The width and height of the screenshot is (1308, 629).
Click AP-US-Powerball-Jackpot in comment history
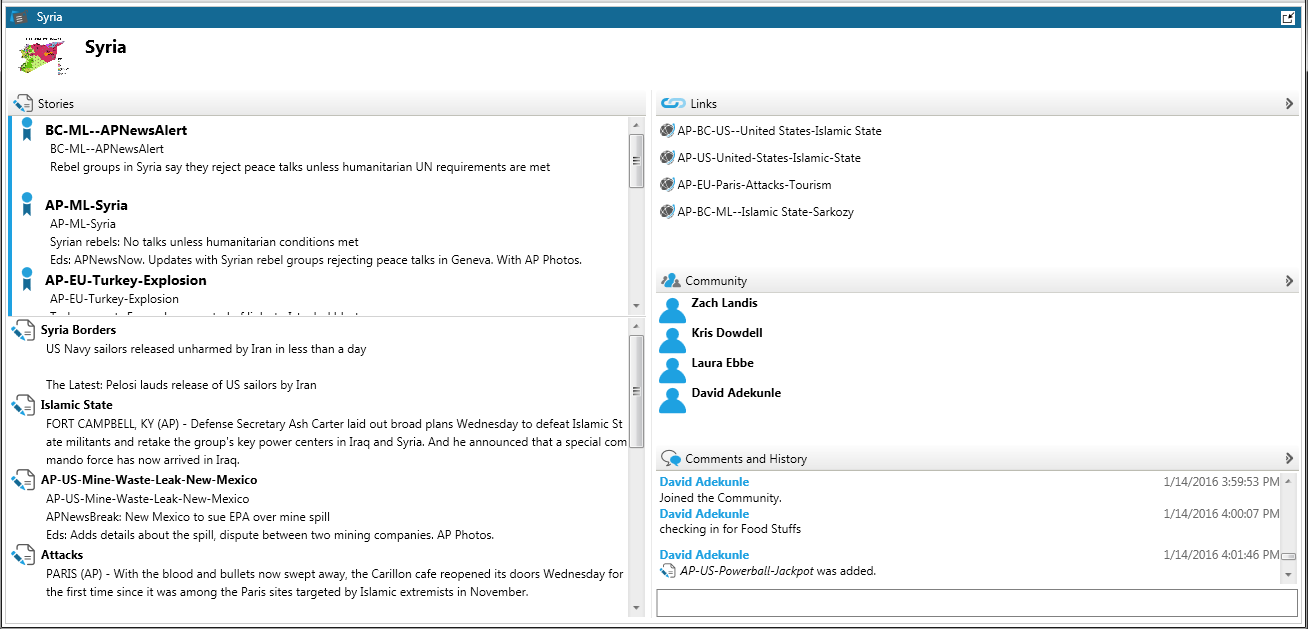(747, 571)
